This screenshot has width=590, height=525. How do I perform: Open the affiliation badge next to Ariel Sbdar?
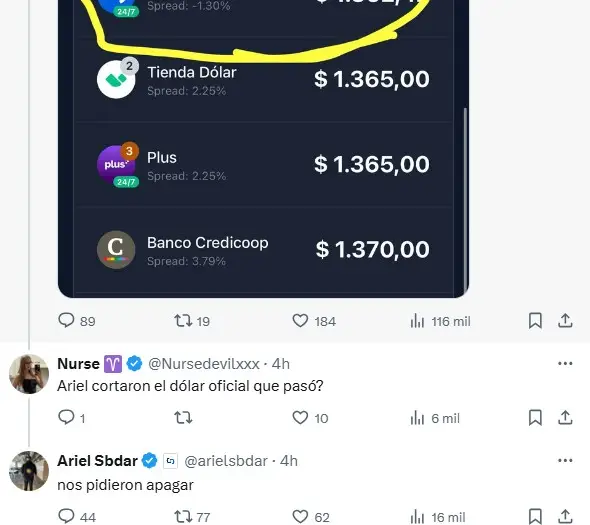click(170, 461)
